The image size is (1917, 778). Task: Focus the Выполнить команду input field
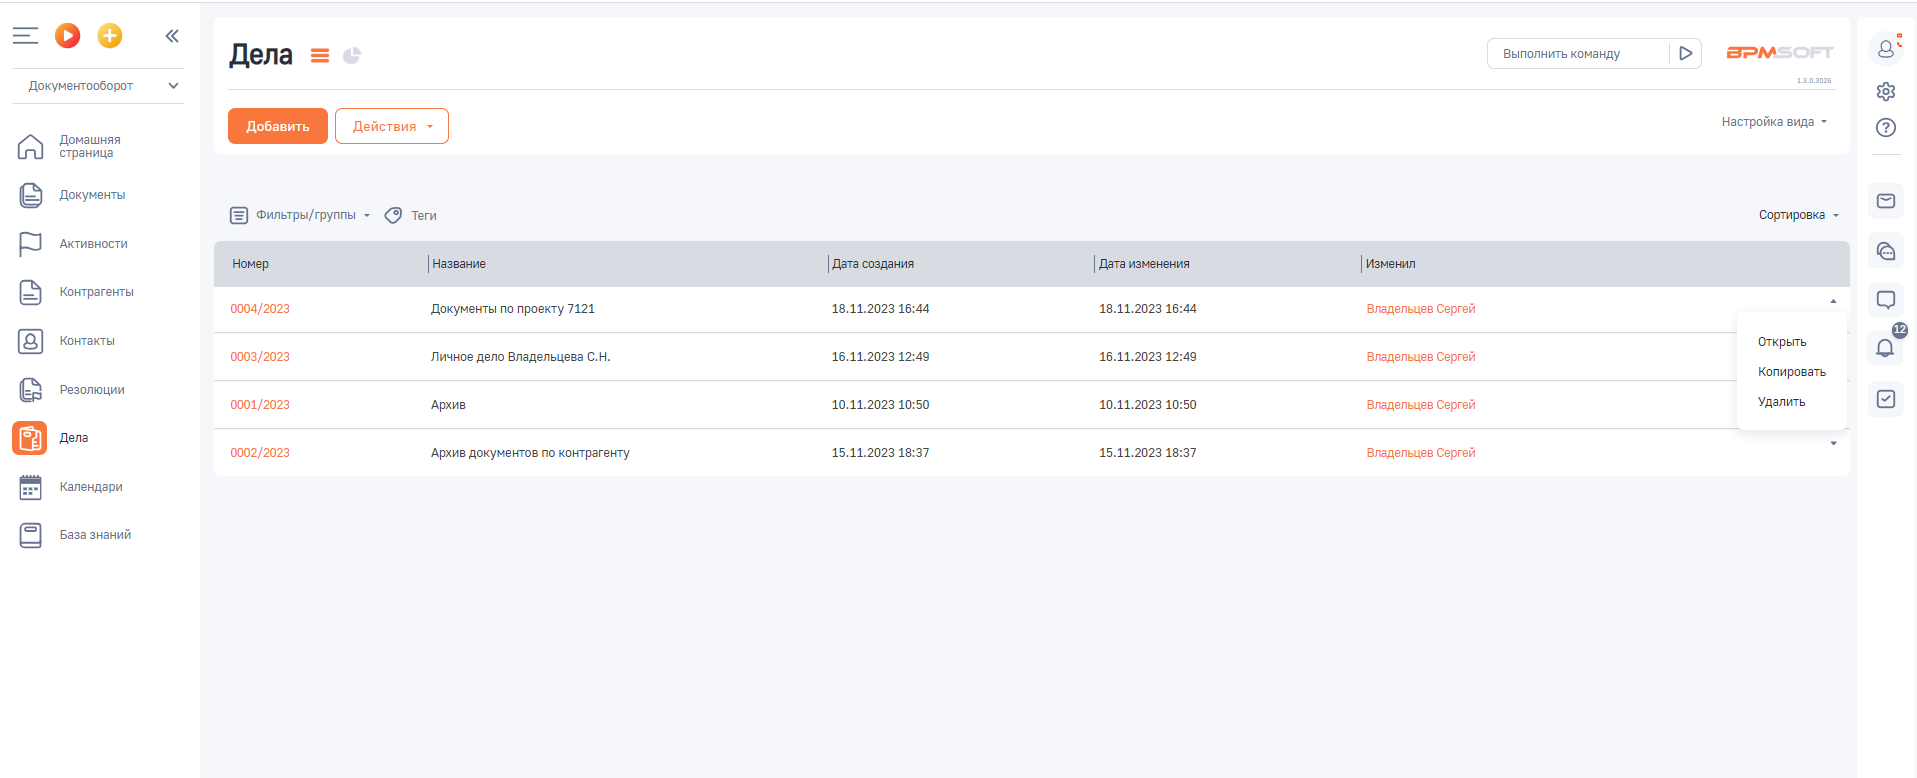coord(1578,54)
